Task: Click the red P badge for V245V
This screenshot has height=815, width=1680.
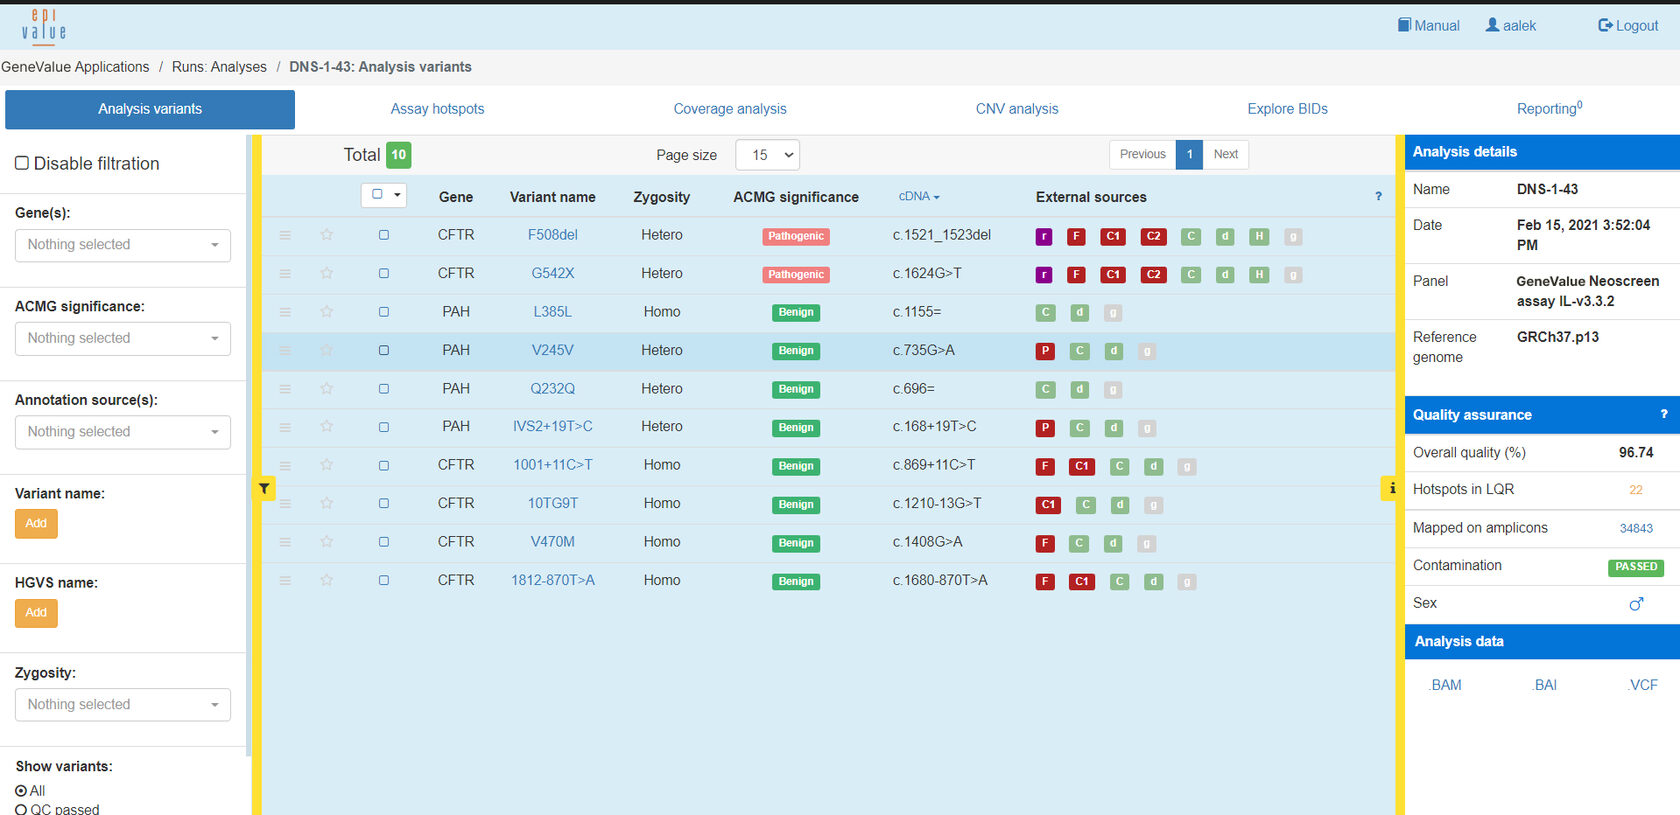Action: coord(1045,351)
